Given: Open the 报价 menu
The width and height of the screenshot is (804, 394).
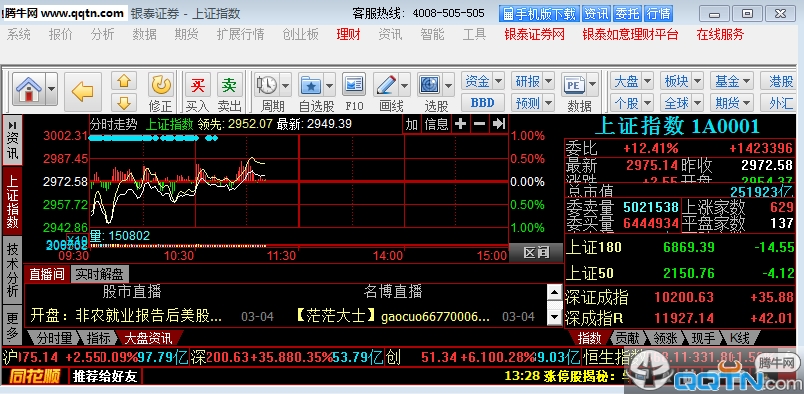Looking at the screenshot, I should pyautogui.click(x=61, y=34).
